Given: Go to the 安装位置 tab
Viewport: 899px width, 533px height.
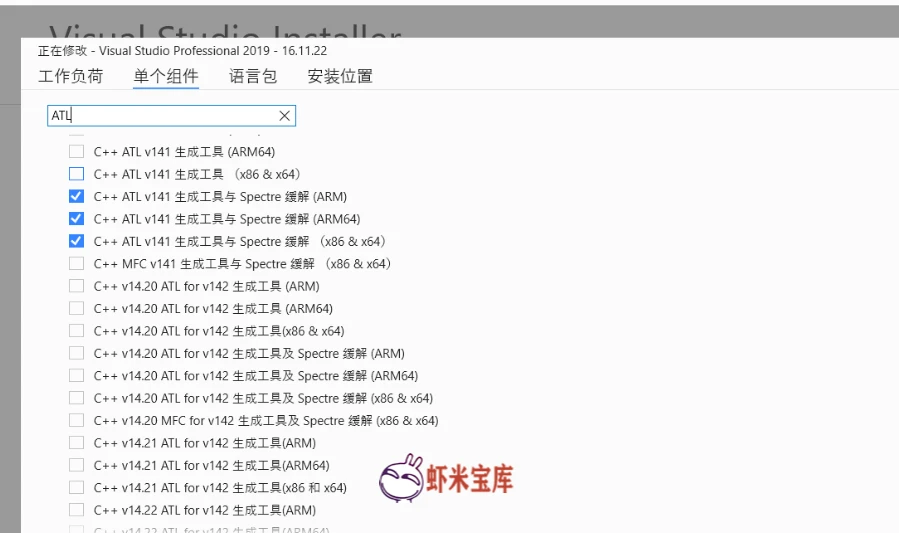Looking at the screenshot, I should tap(340, 76).
